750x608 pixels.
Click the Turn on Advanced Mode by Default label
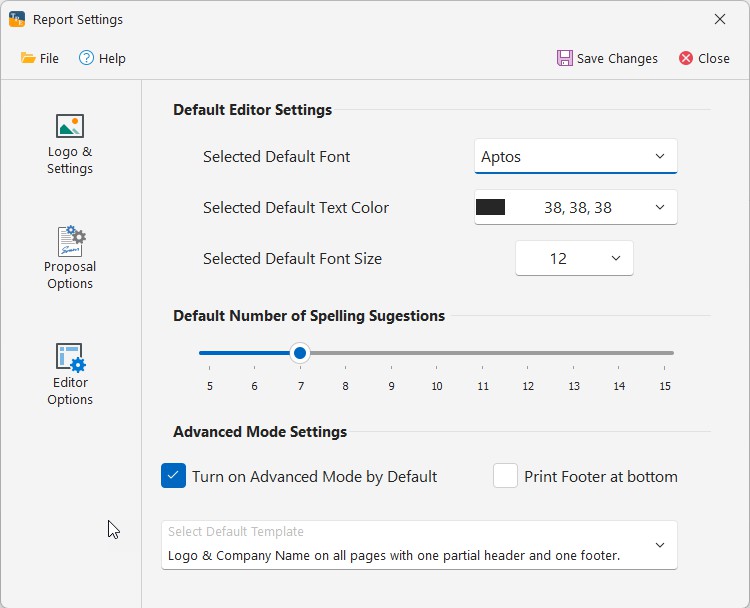point(314,476)
